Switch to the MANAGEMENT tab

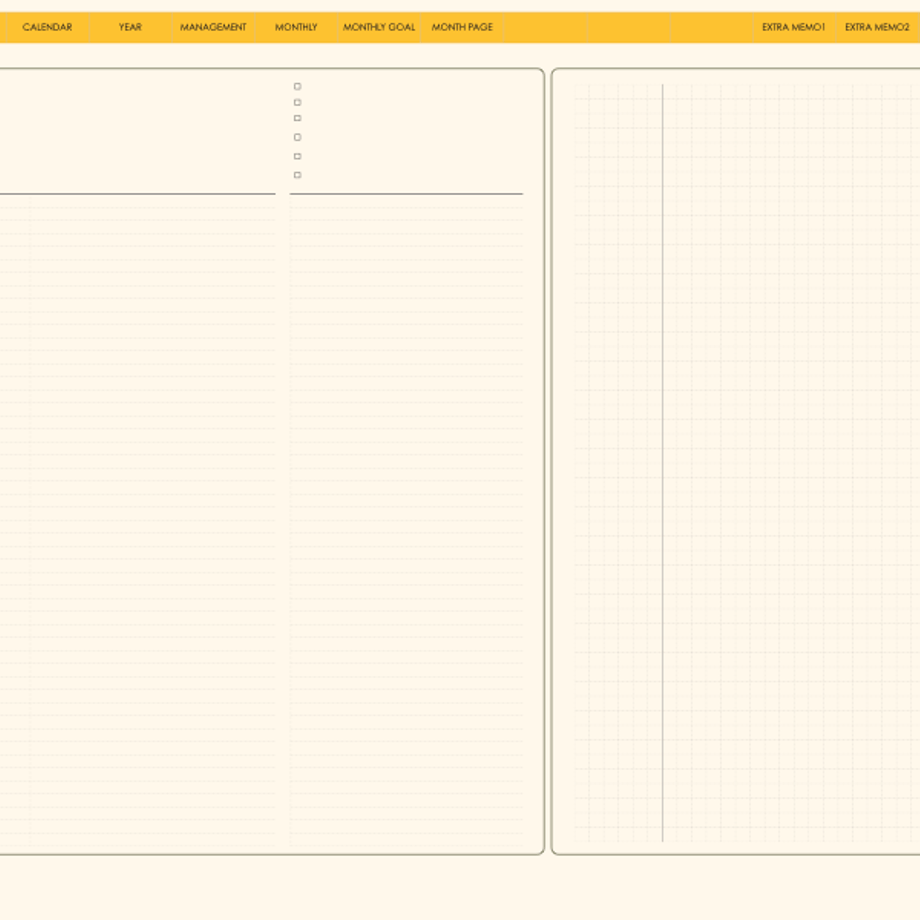coord(213,27)
